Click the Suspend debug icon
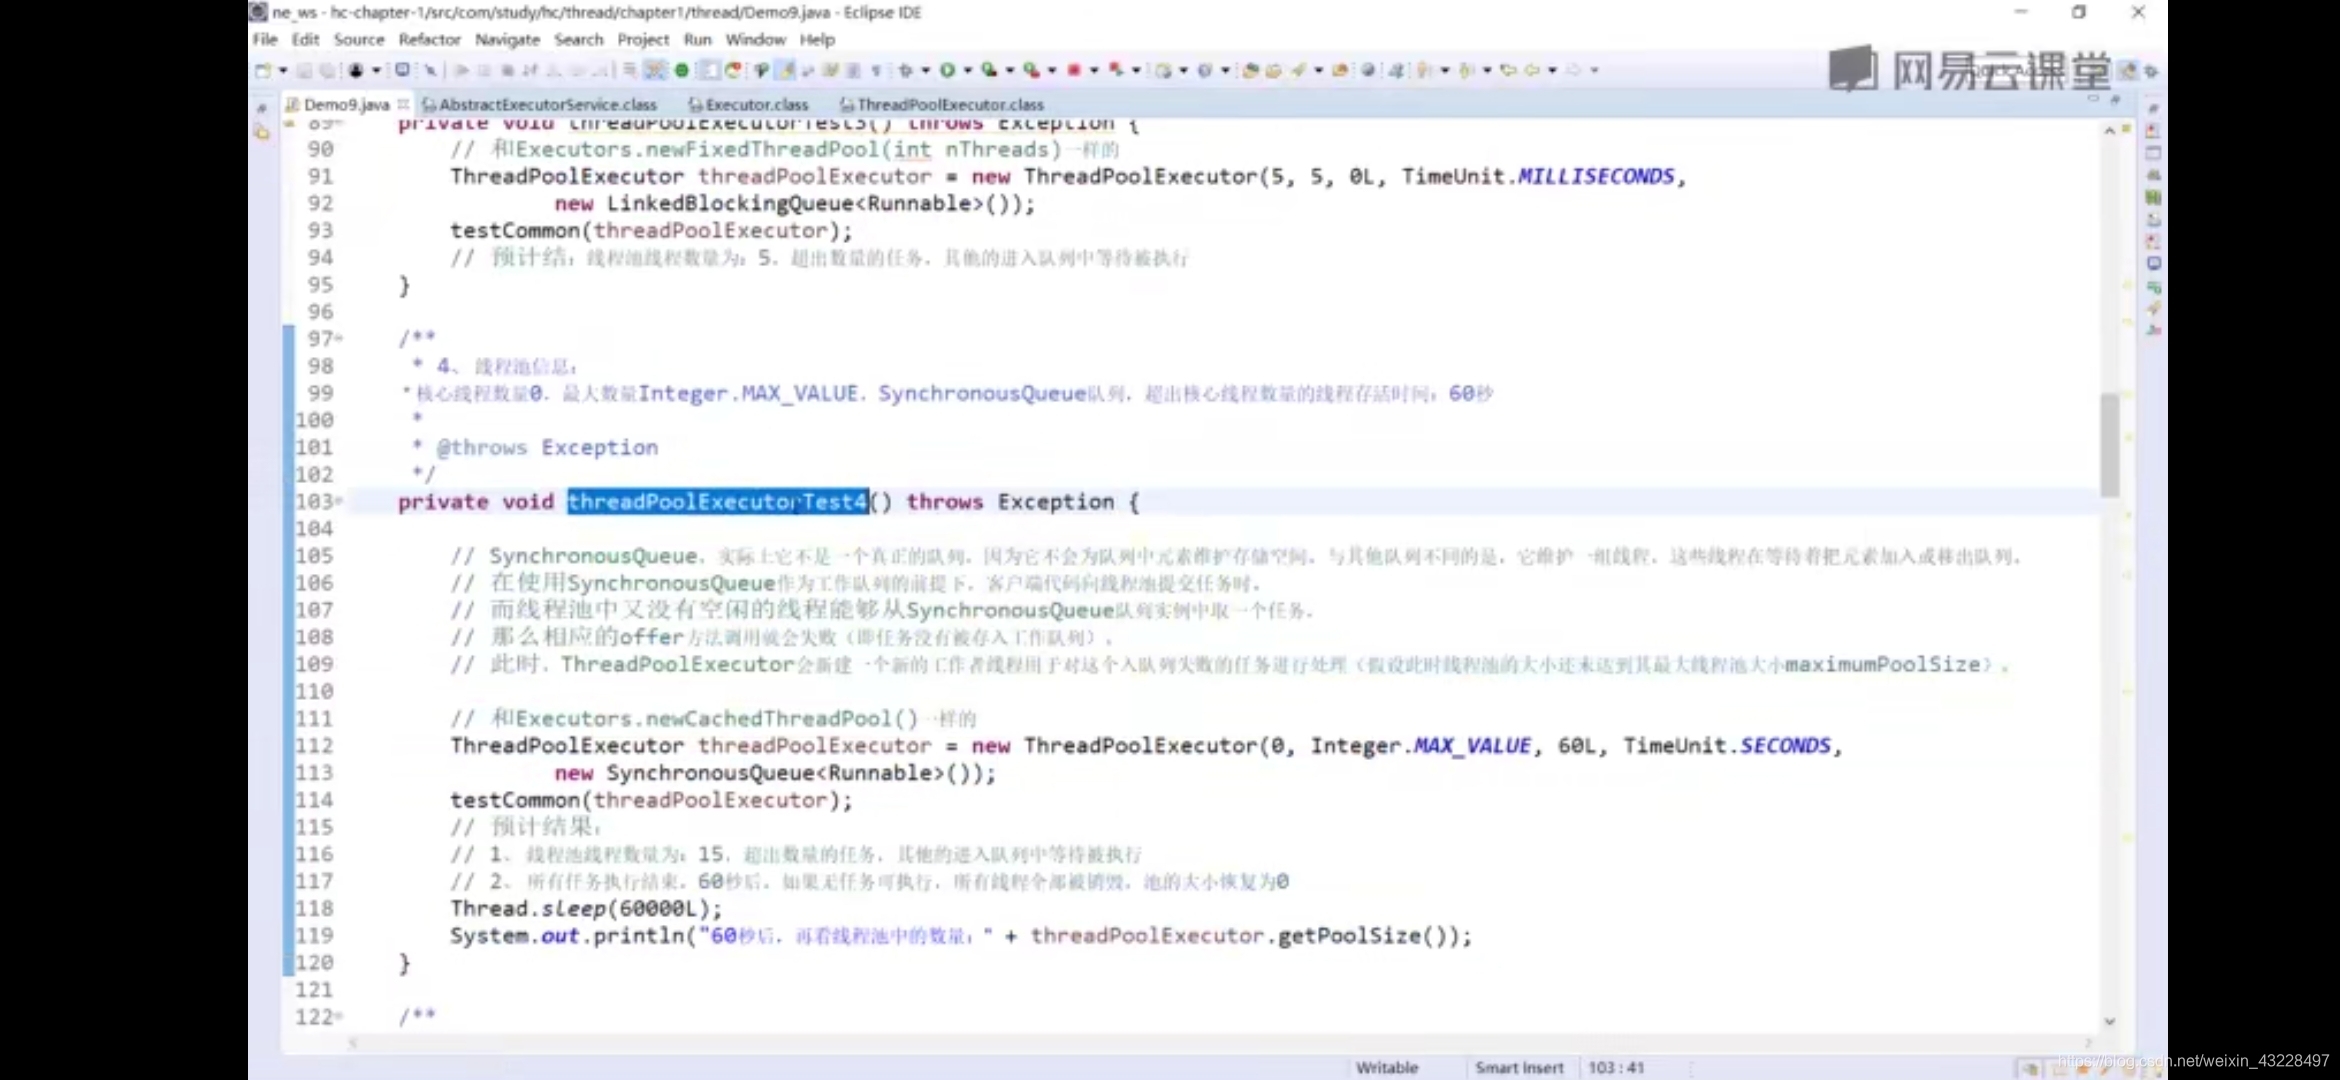Image resolution: width=2340 pixels, height=1080 pixels. 484,70
